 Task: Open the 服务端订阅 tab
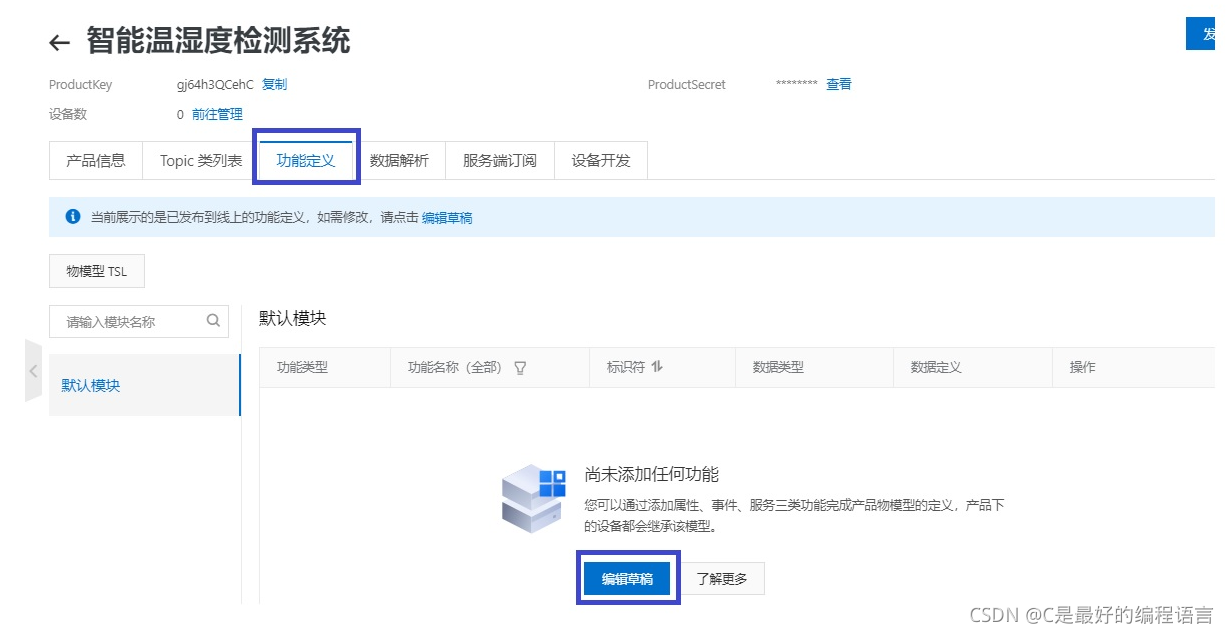499,160
